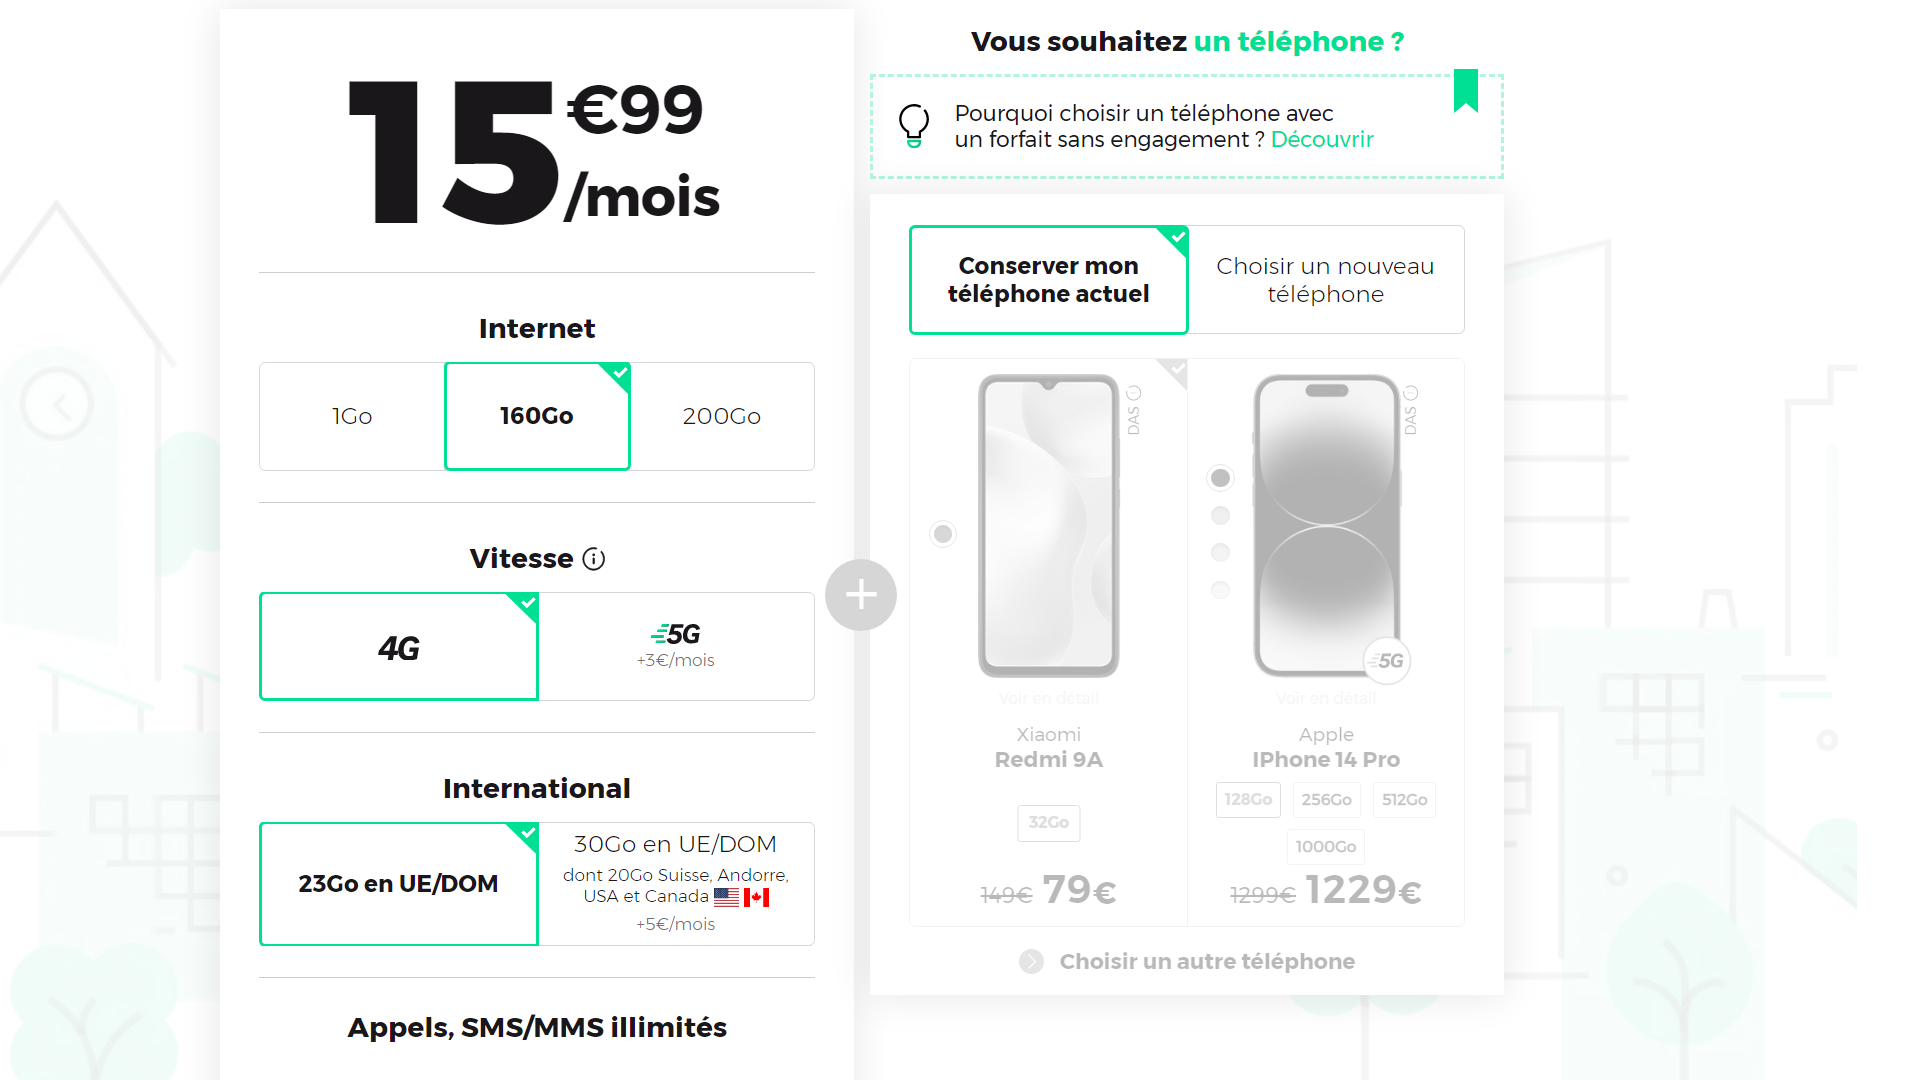Pick the first iPhone 14 Pro color swatch
1920x1080 pixels.
click(1220, 478)
